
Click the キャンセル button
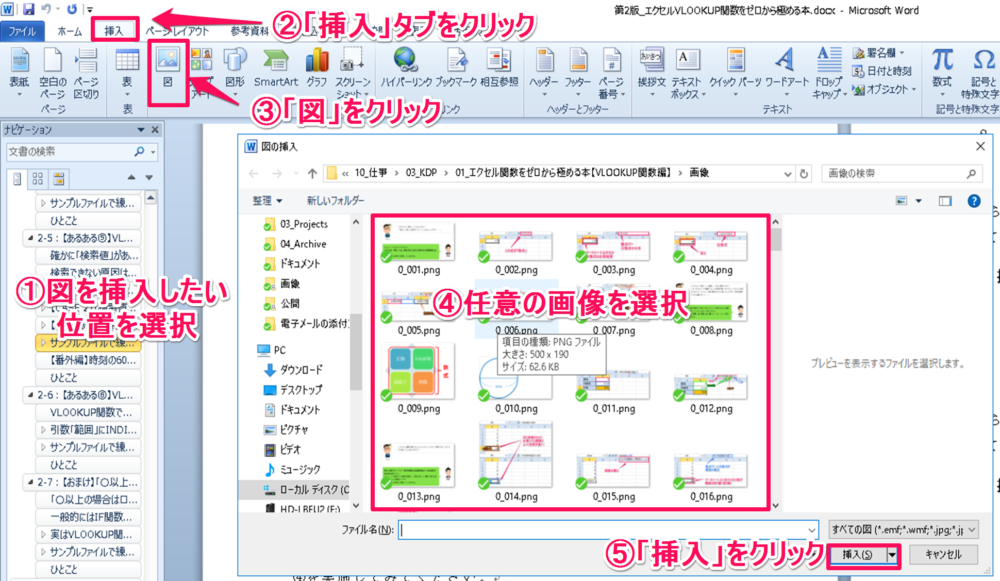(x=943, y=554)
